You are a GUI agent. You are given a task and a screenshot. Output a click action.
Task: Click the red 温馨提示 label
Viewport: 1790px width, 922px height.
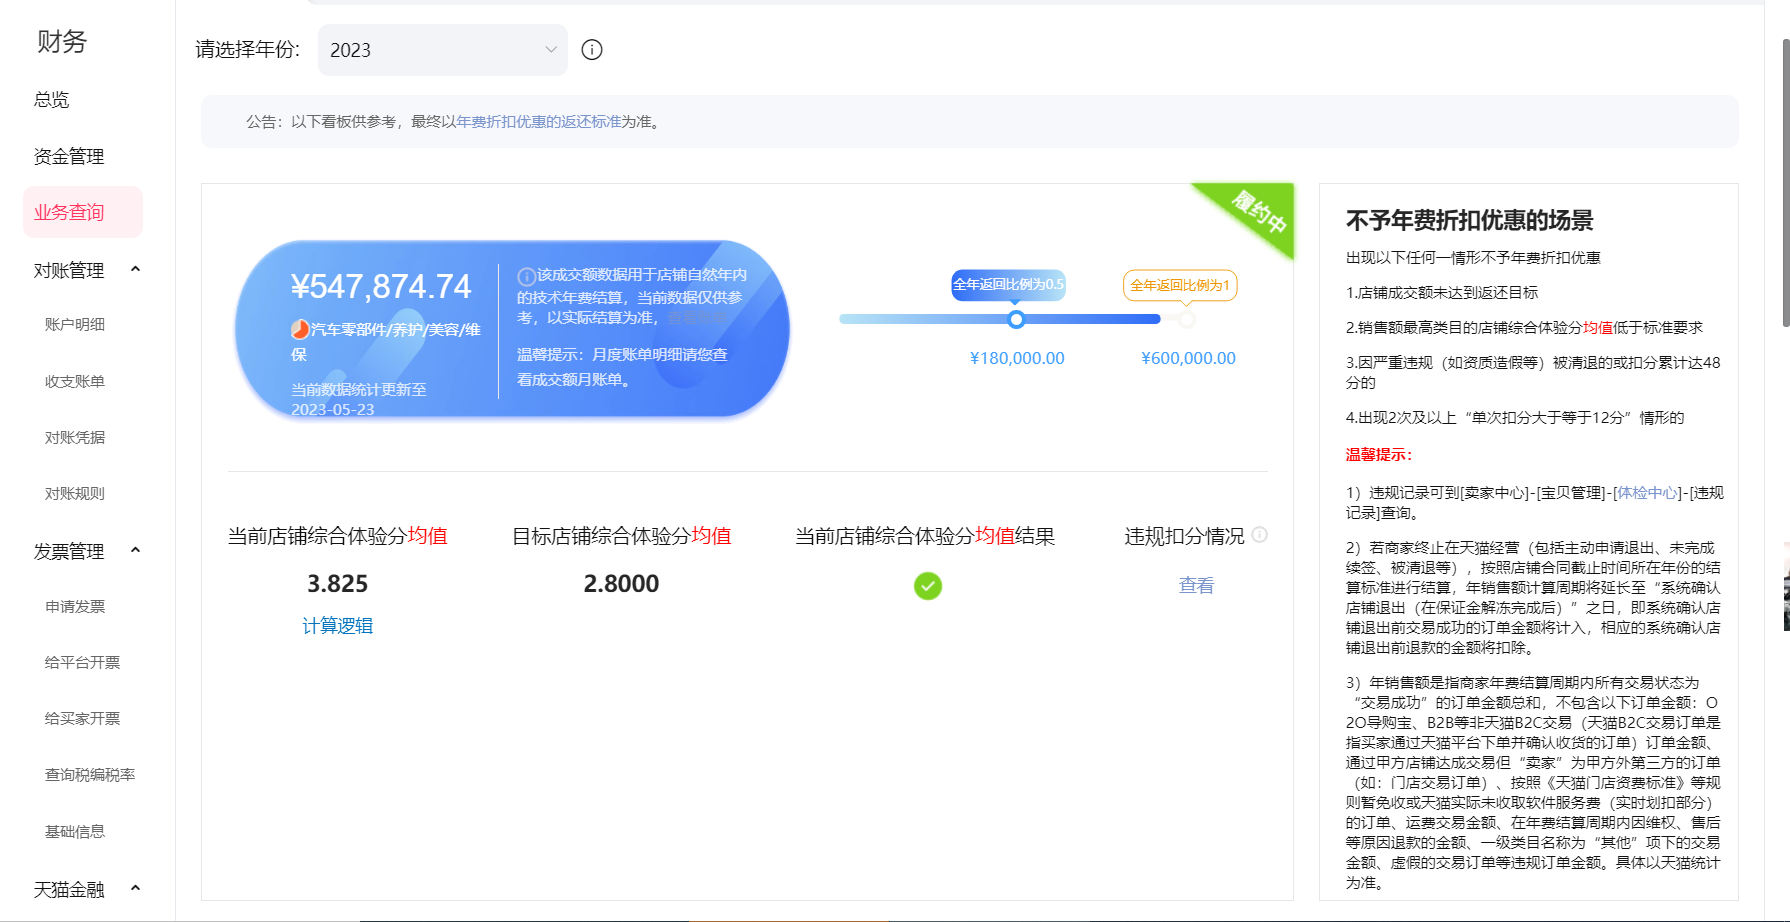click(1378, 455)
